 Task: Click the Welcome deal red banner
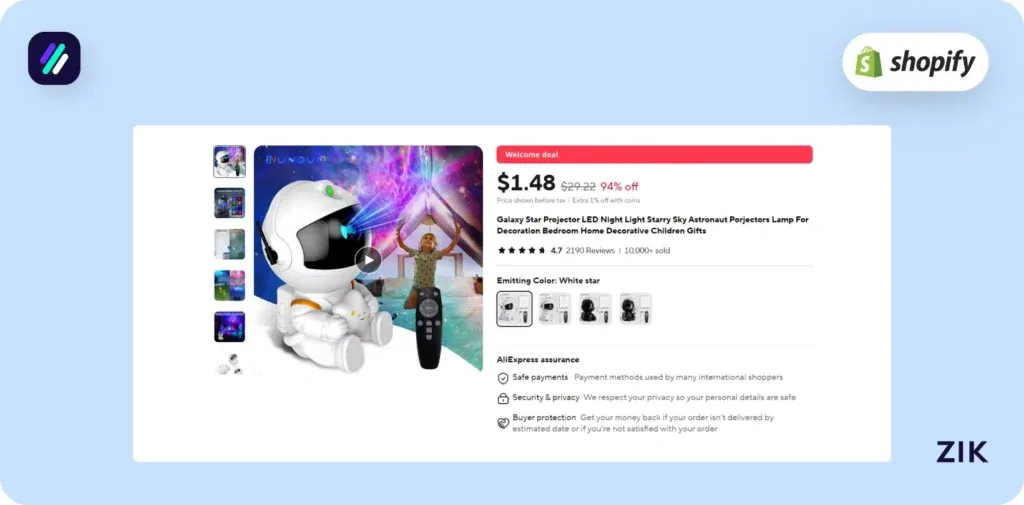click(x=654, y=154)
